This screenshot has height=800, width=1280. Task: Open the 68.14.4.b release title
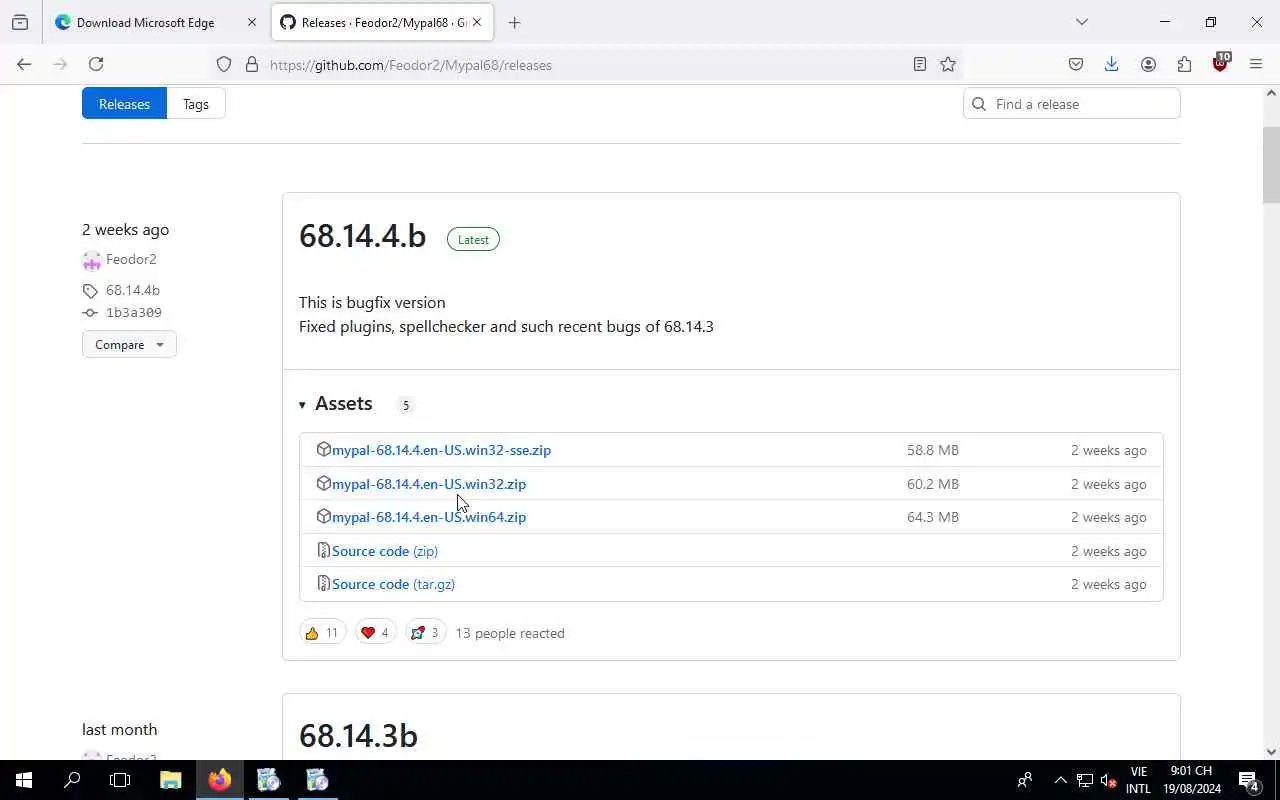click(362, 236)
